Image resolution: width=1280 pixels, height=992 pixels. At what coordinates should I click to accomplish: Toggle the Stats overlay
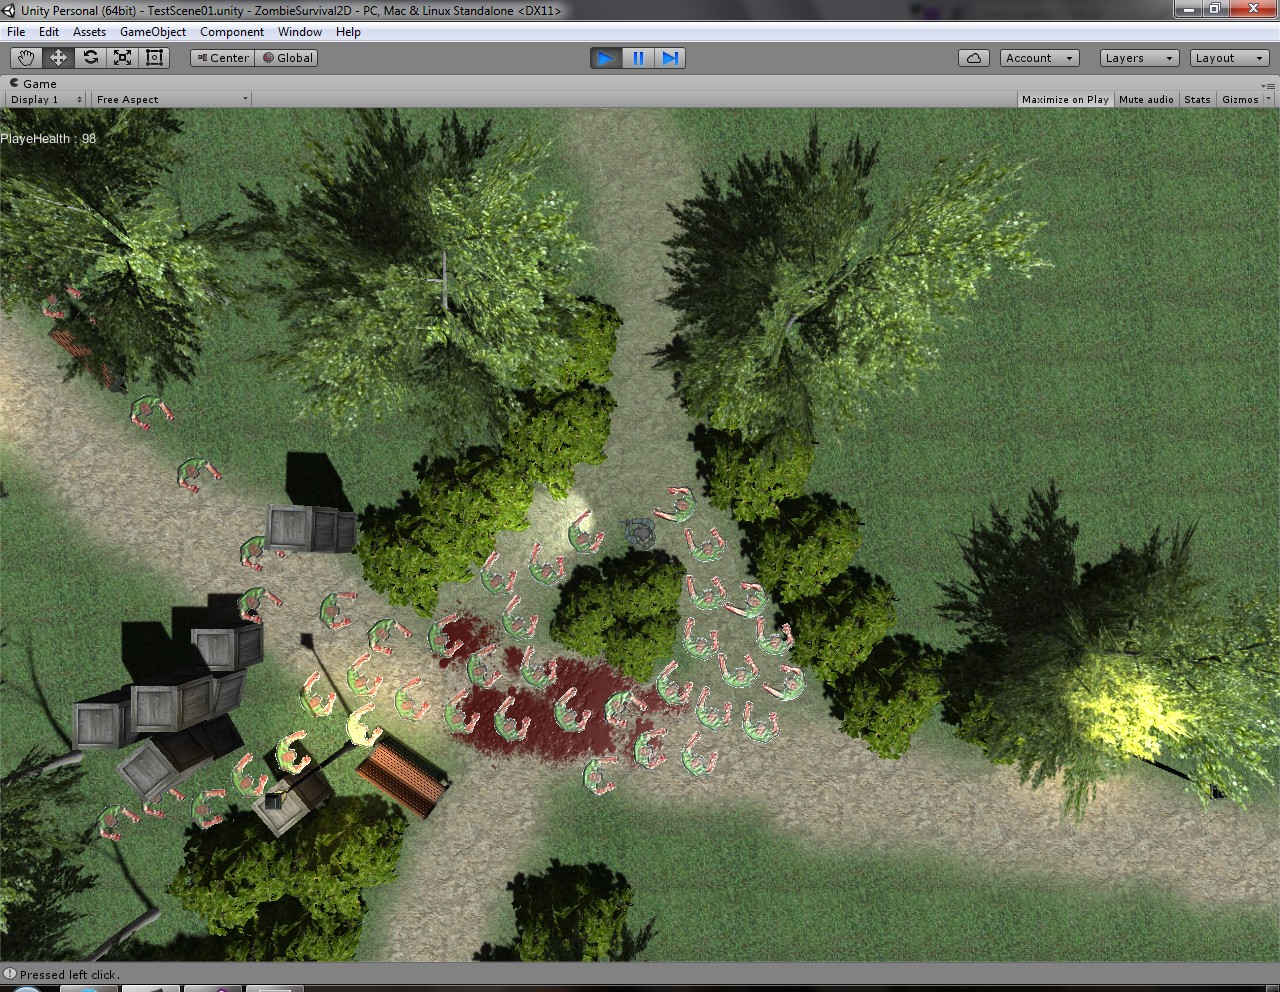click(1197, 99)
